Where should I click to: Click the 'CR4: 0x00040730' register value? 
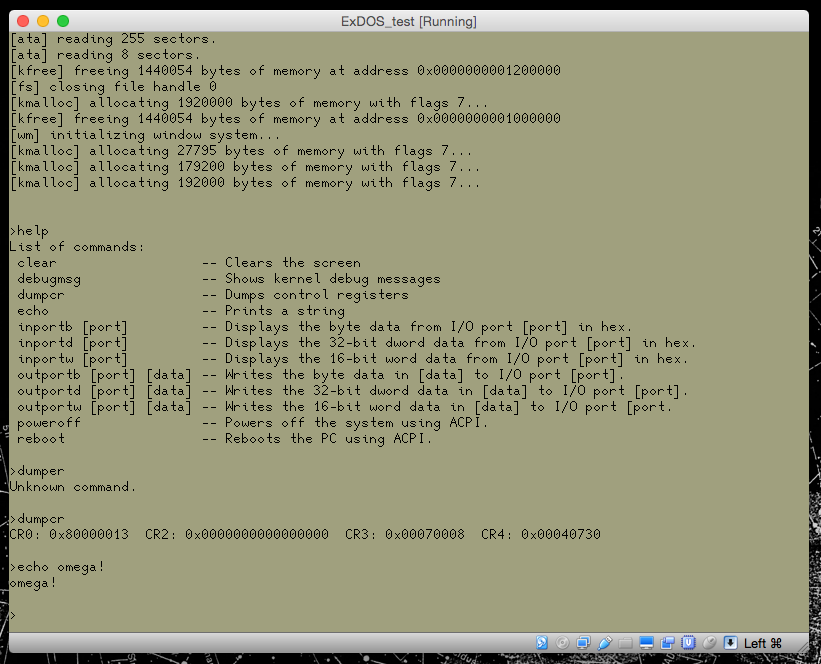541,535
